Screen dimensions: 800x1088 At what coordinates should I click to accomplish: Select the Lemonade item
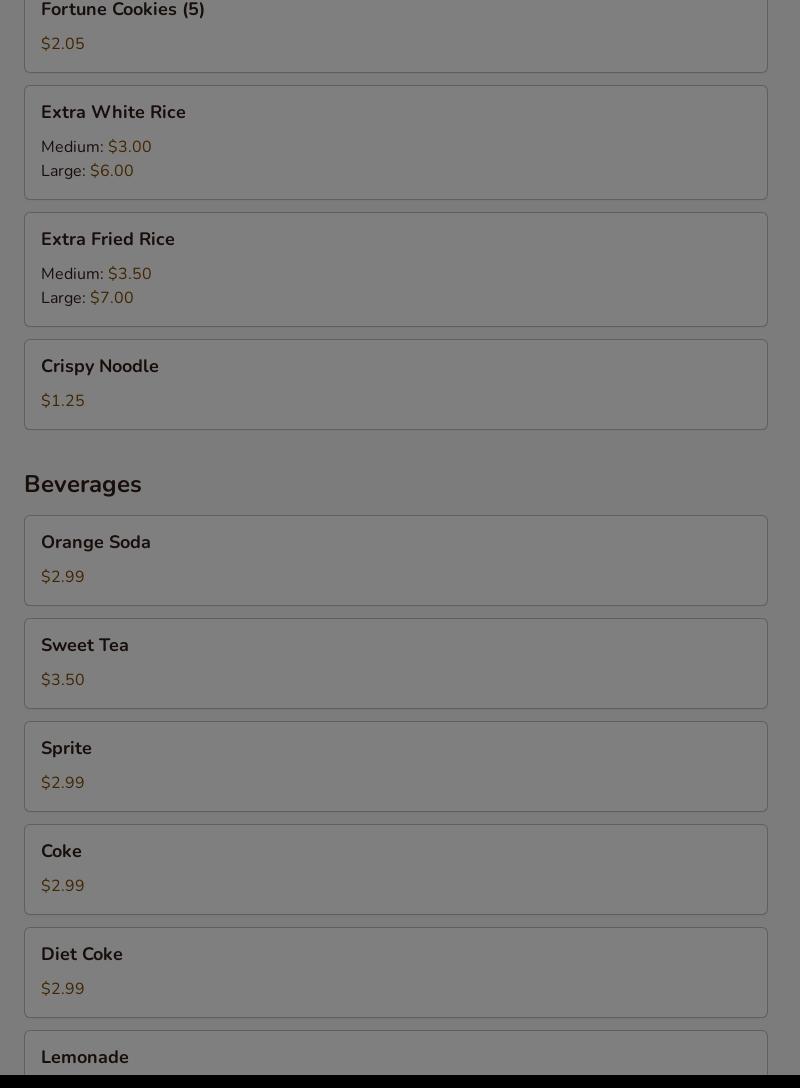point(395,1053)
